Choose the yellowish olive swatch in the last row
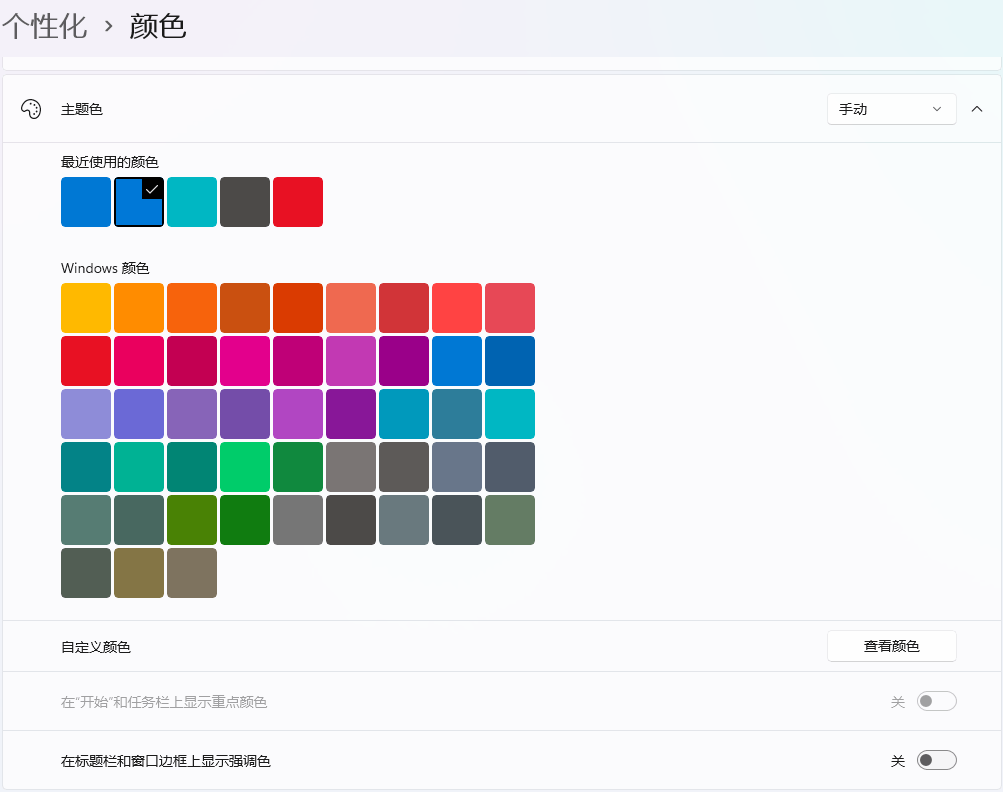 point(139,573)
